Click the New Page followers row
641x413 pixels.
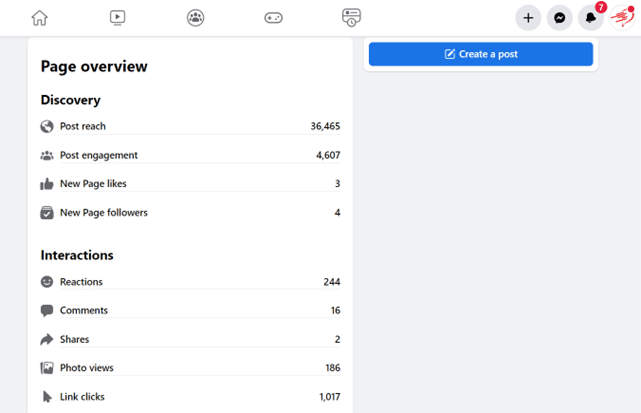tap(190, 213)
